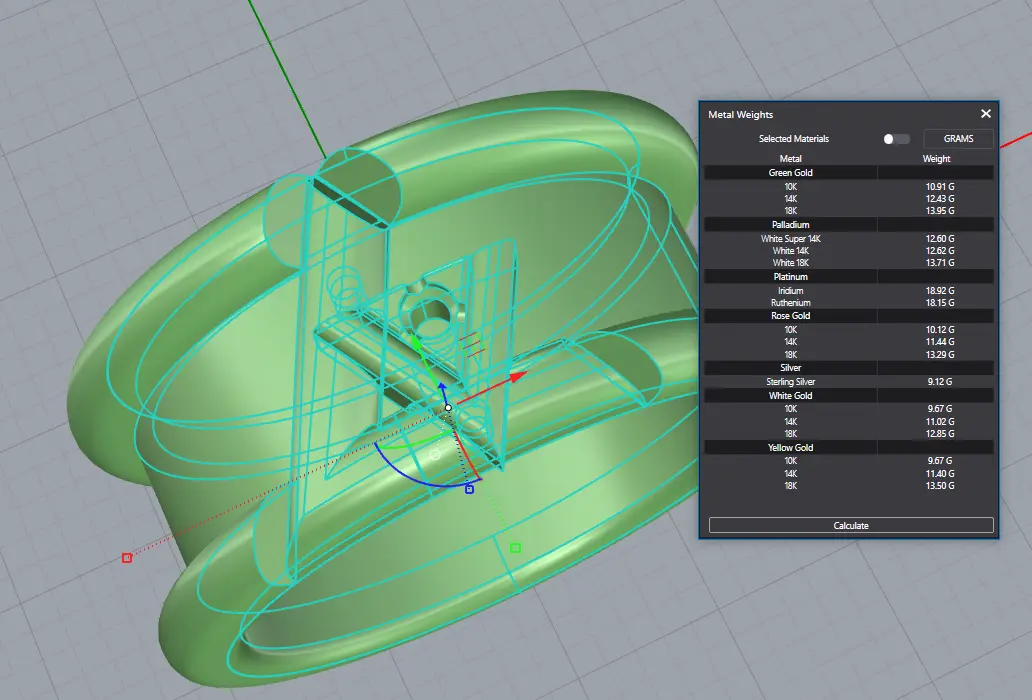
Task: Toggle the Selected Materials switch
Action: (x=896, y=139)
